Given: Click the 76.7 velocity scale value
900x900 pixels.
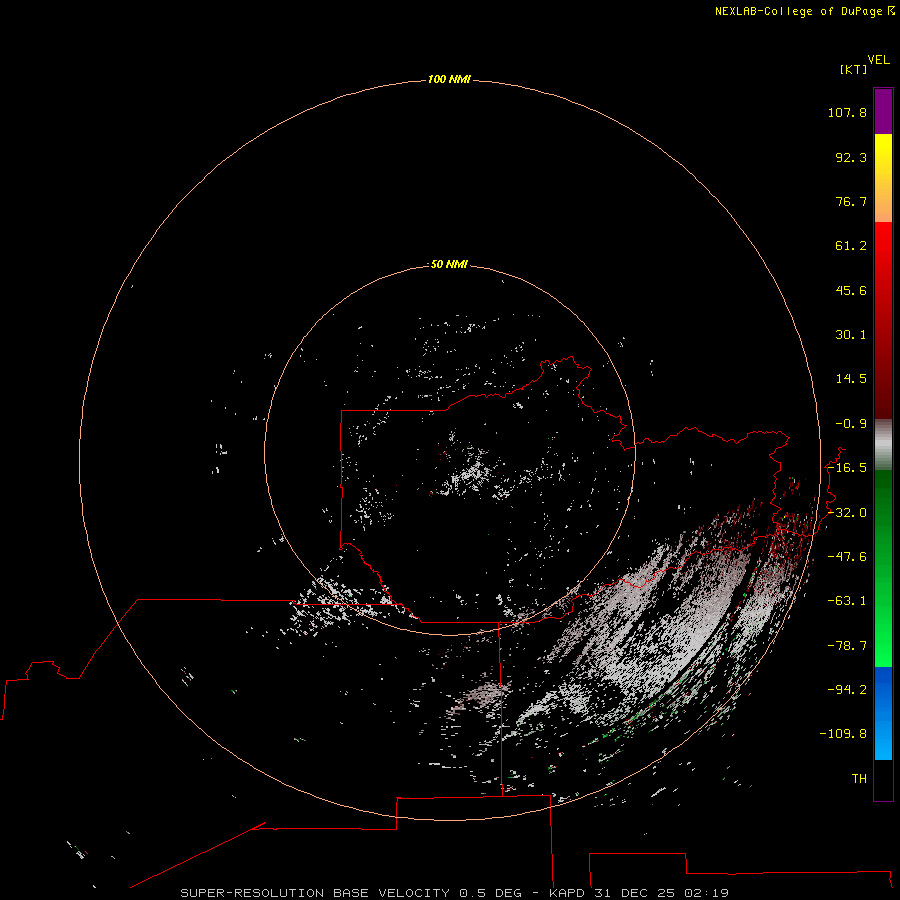Looking at the screenshot, I should 851,201.
